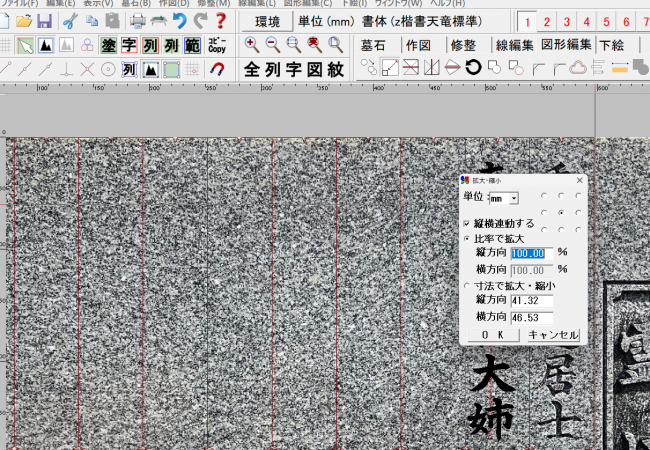This screenshot has width=650, height=450.
Task: Select the 比率で拡大 radio button
Action: tap(466, 238)
